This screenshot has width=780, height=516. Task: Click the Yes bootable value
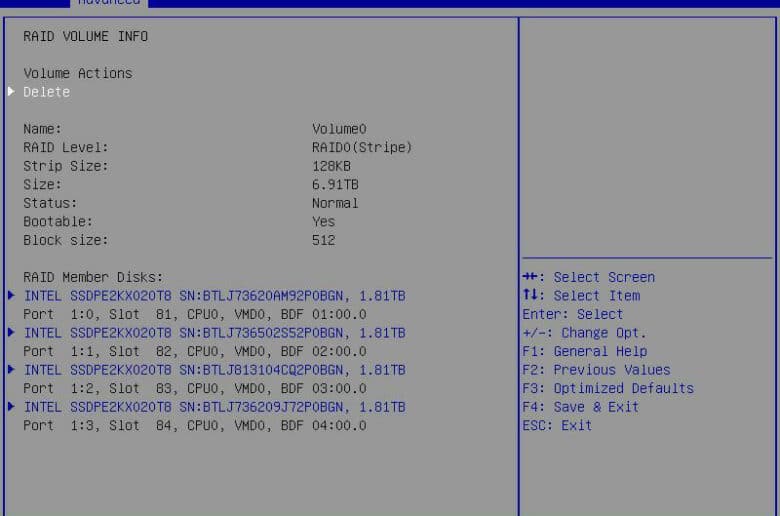(323, 221)
